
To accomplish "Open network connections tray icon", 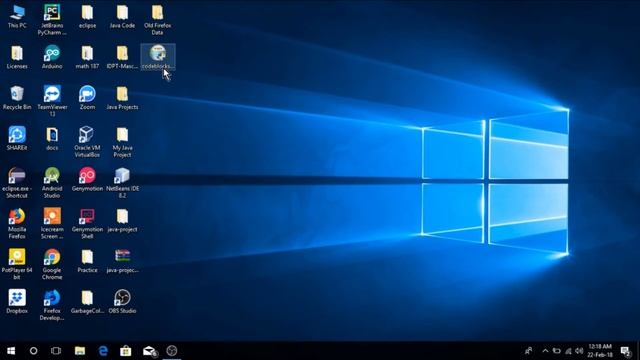I will coord(568,351).
